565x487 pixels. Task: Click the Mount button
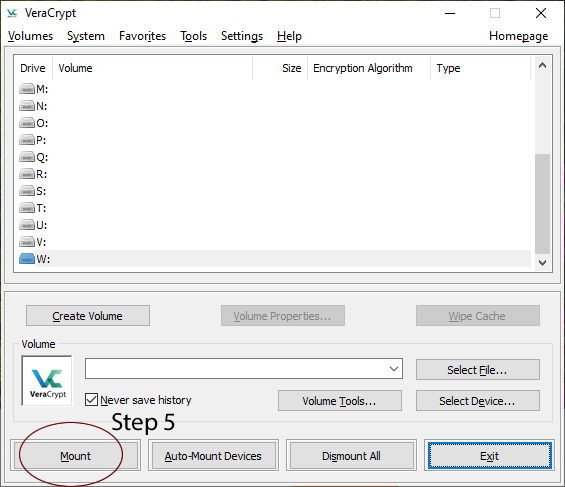(x=75, y=456)
